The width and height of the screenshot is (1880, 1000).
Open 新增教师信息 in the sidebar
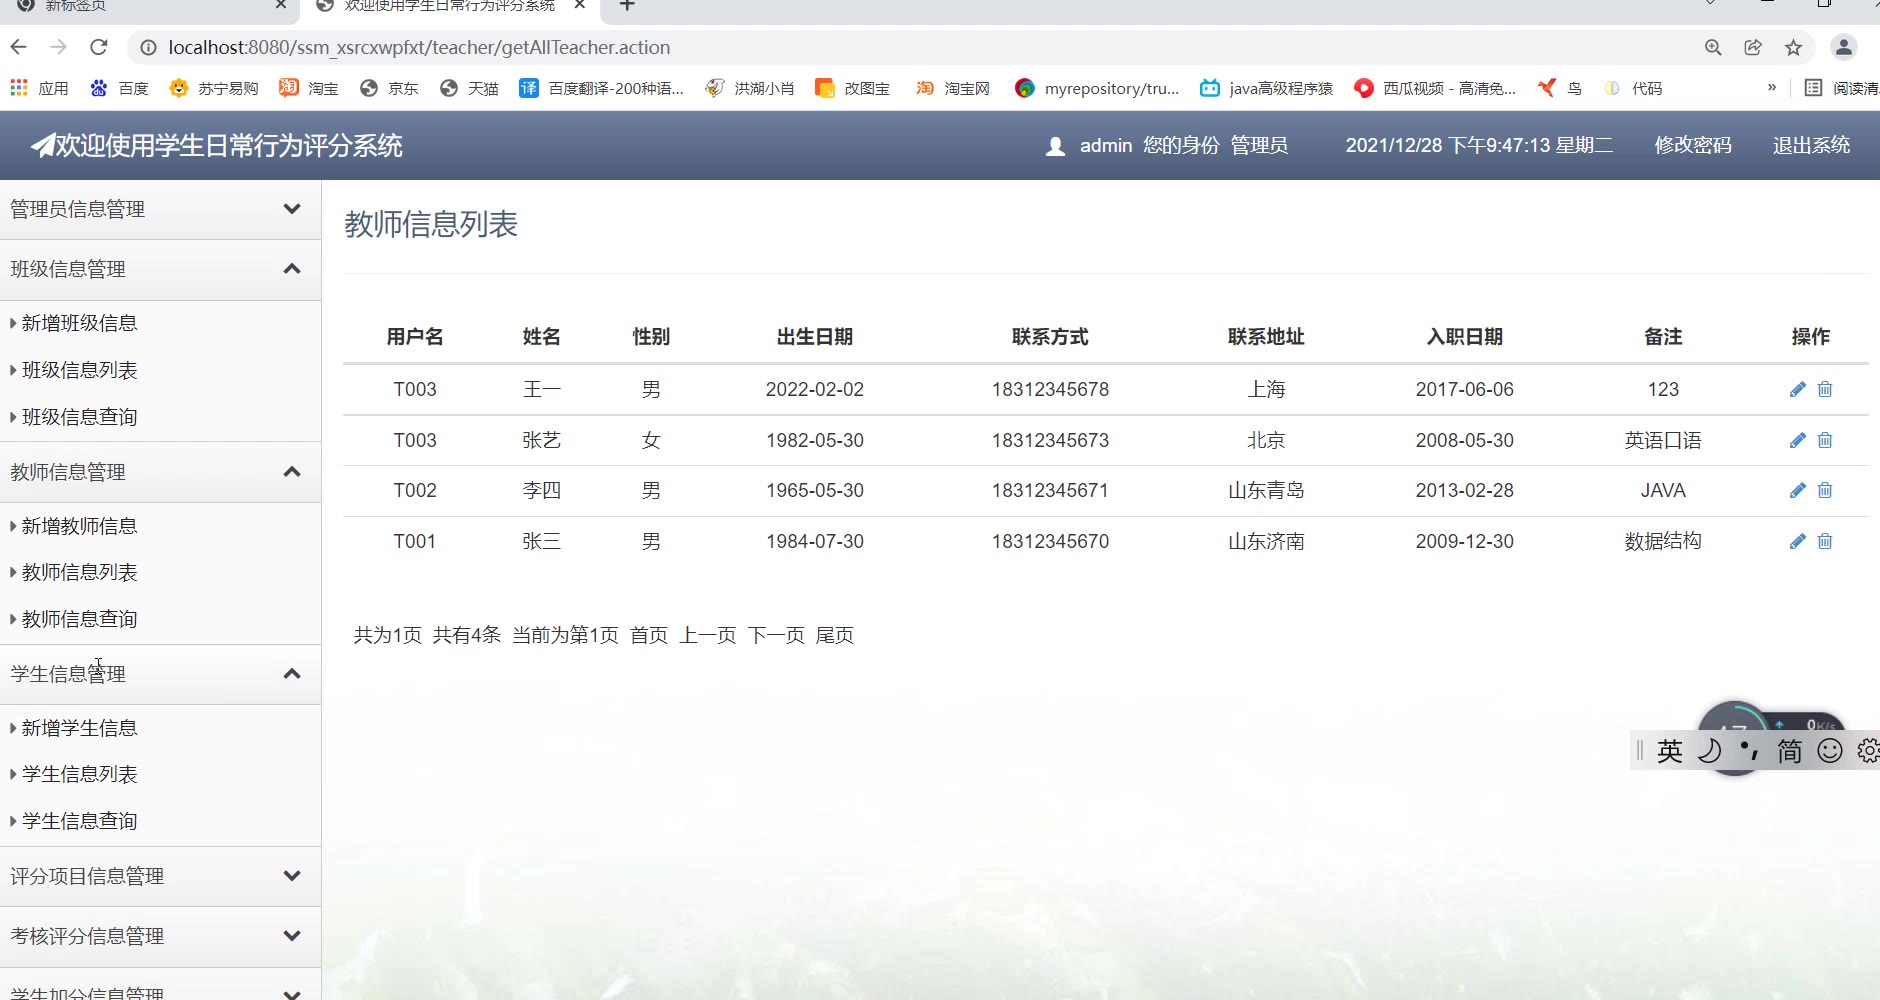coord(79,526)
